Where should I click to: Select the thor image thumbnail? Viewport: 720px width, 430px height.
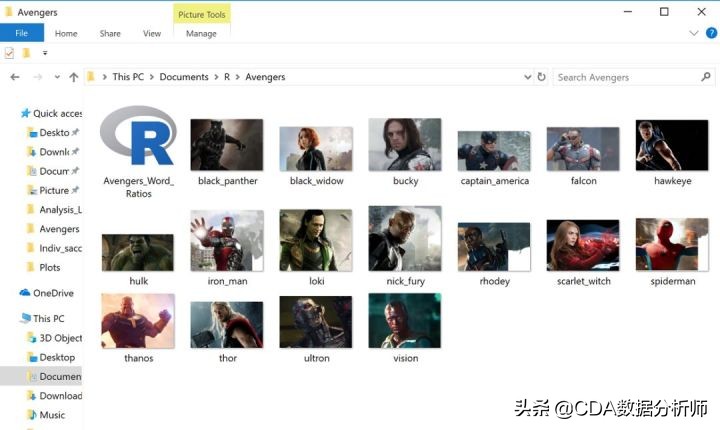click(x=227, y=325)
